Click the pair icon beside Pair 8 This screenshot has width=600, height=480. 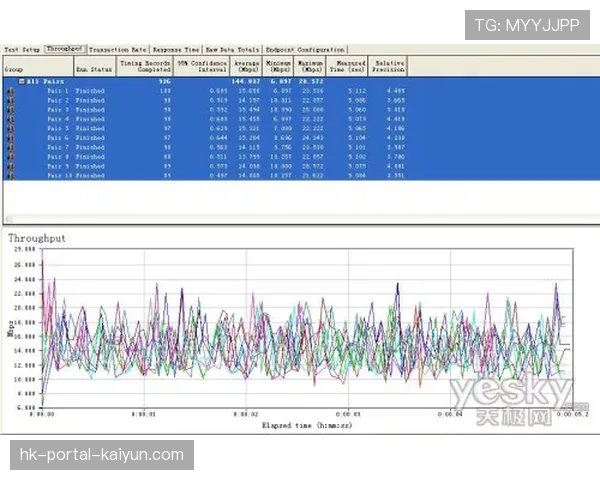tap(12, 157)
